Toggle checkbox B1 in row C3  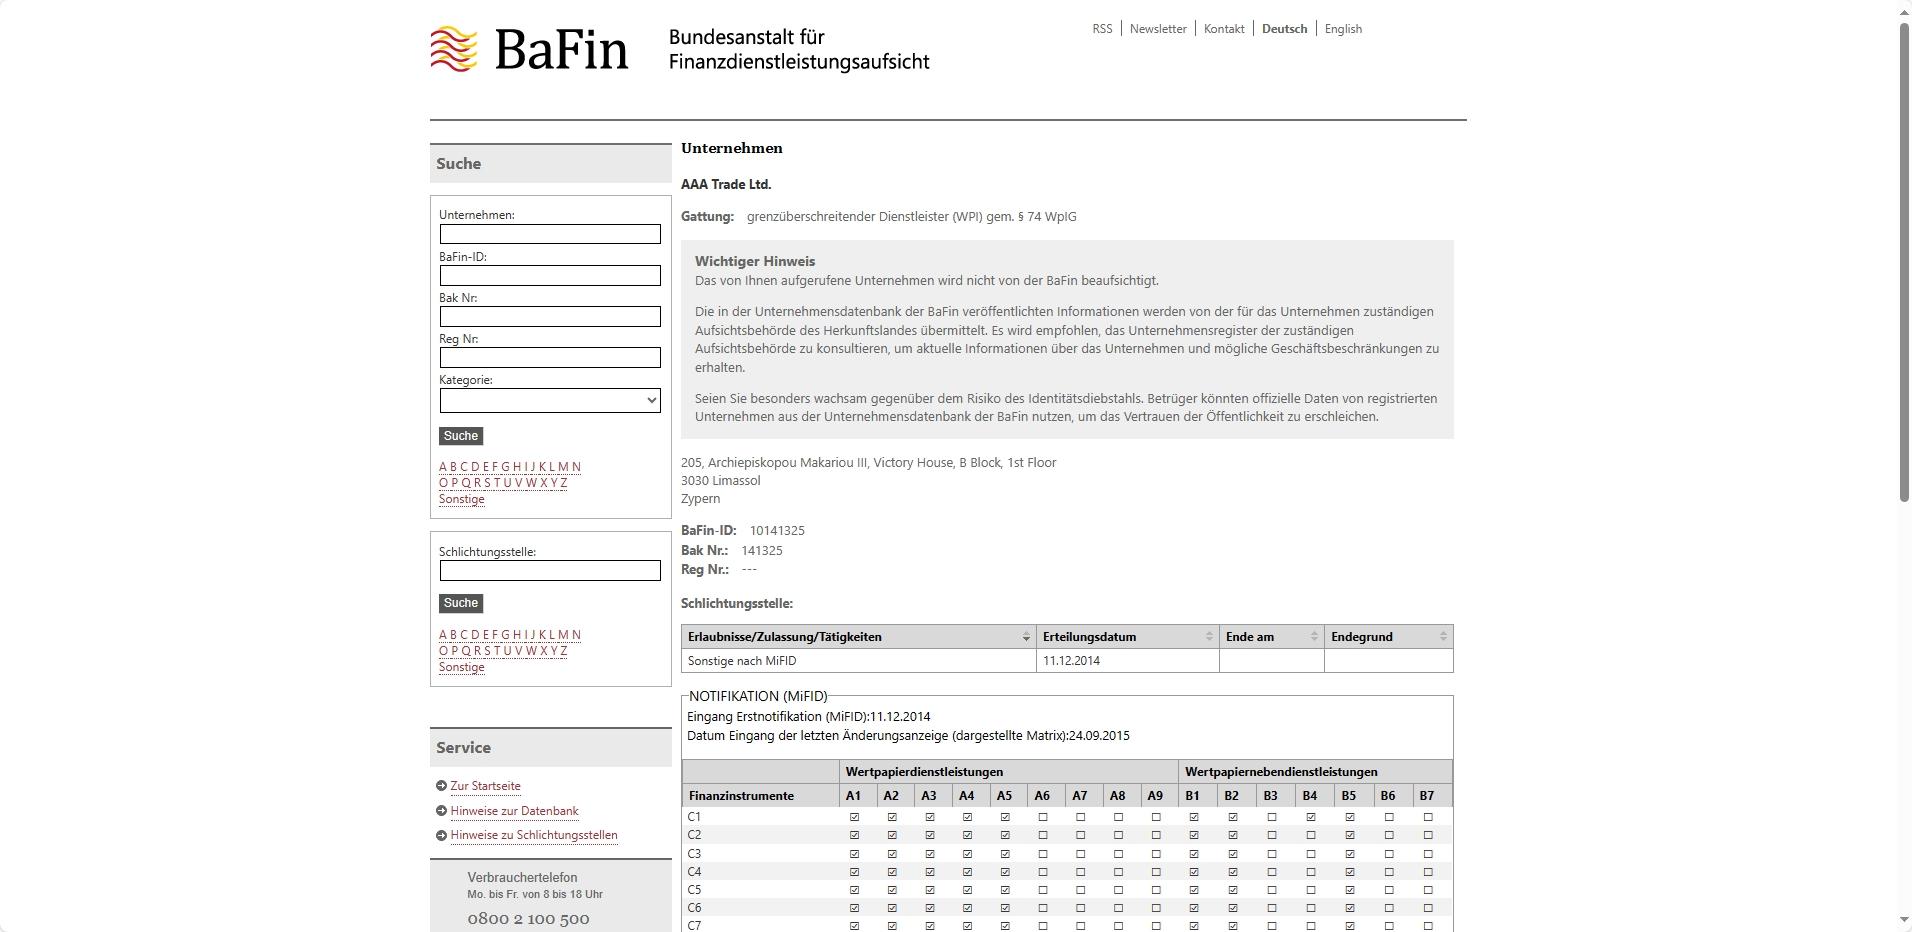click(x=1193, y=854)
